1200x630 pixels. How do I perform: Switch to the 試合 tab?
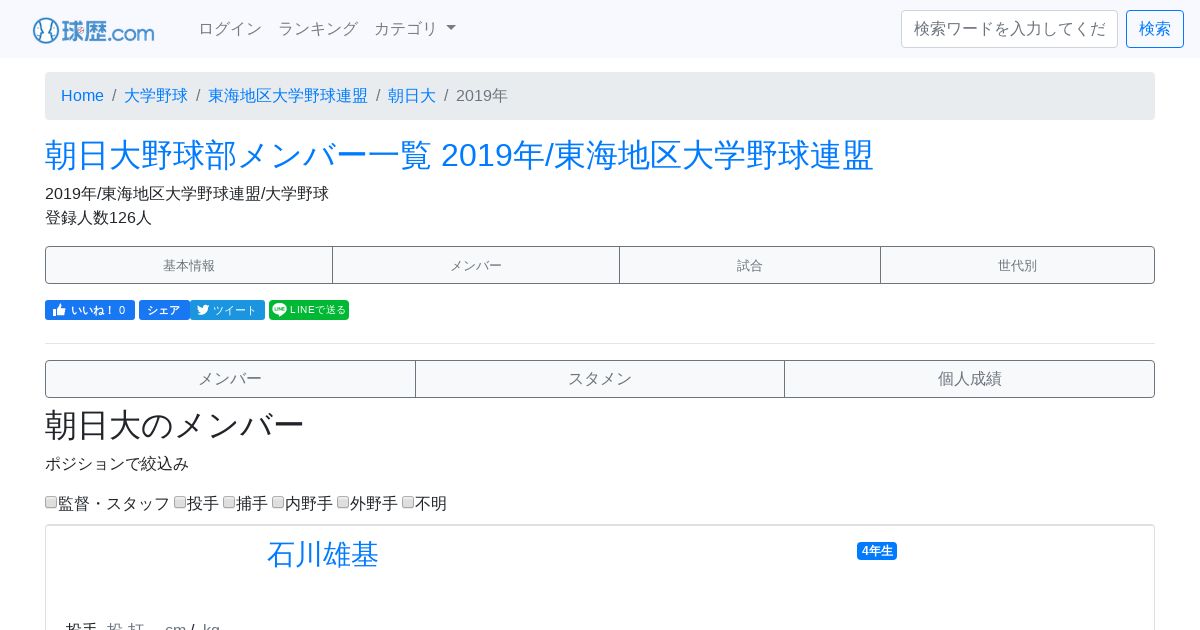[750, 265]
